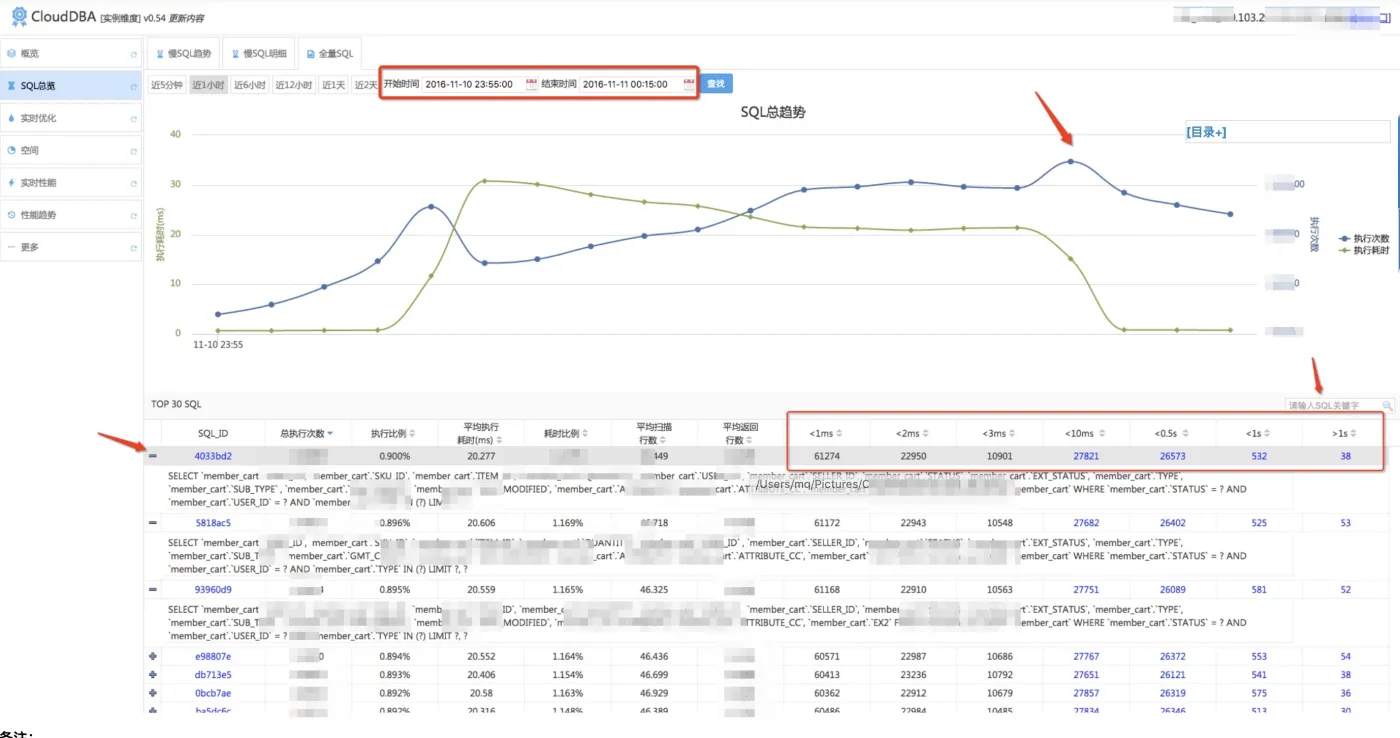Open calendar picker for 结束时间

tap(689, 84)
